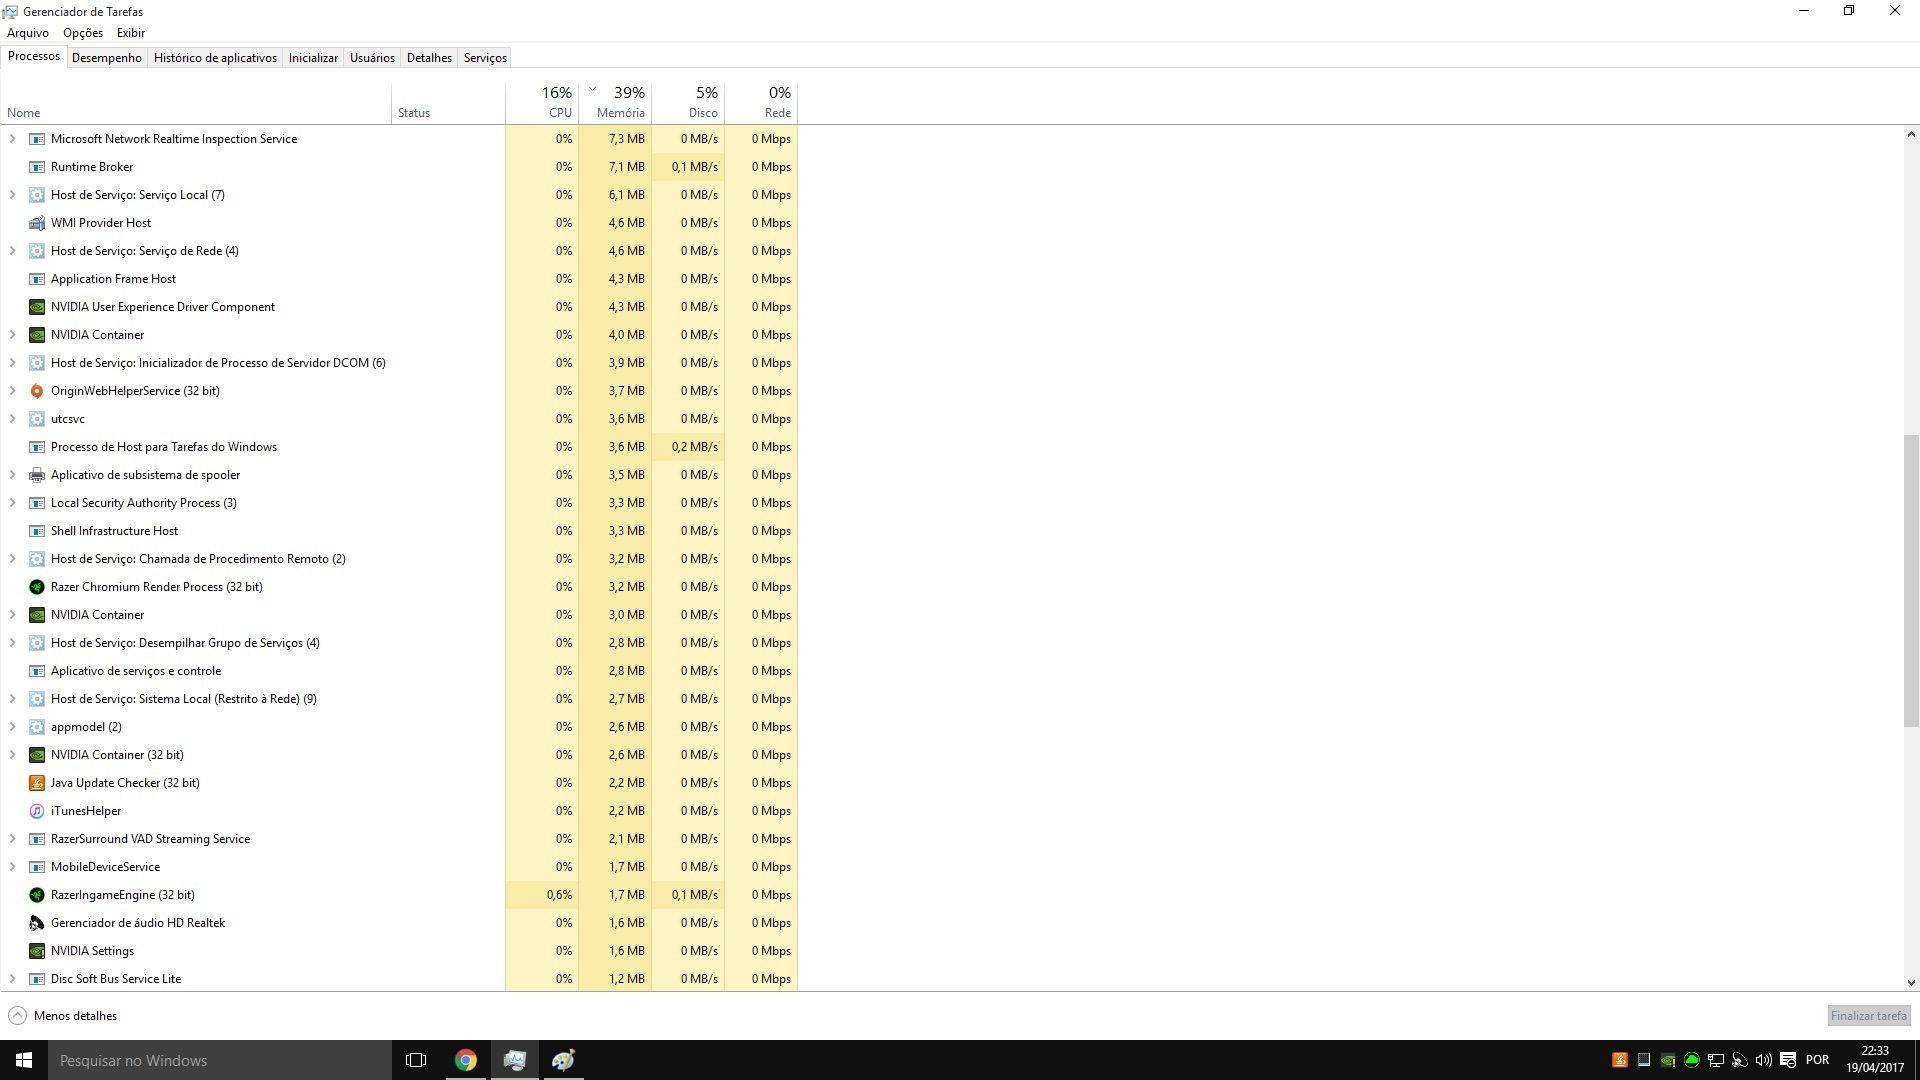1920x1080 pixels.
Task: Open the Usuários tab
Action: 372,58
